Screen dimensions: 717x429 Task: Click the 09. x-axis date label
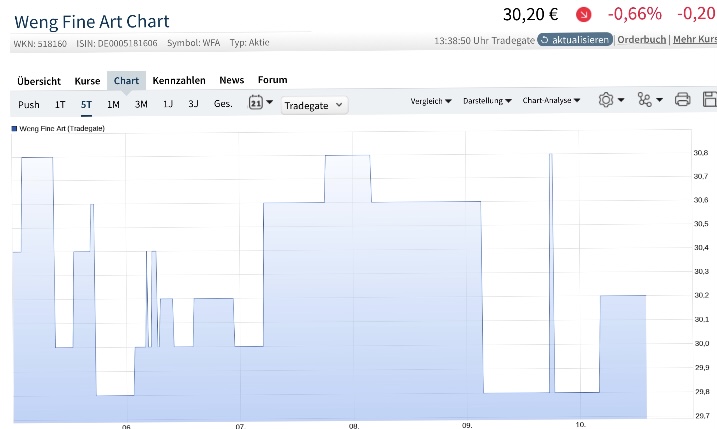pyautogui.click(x=467, y=425)
